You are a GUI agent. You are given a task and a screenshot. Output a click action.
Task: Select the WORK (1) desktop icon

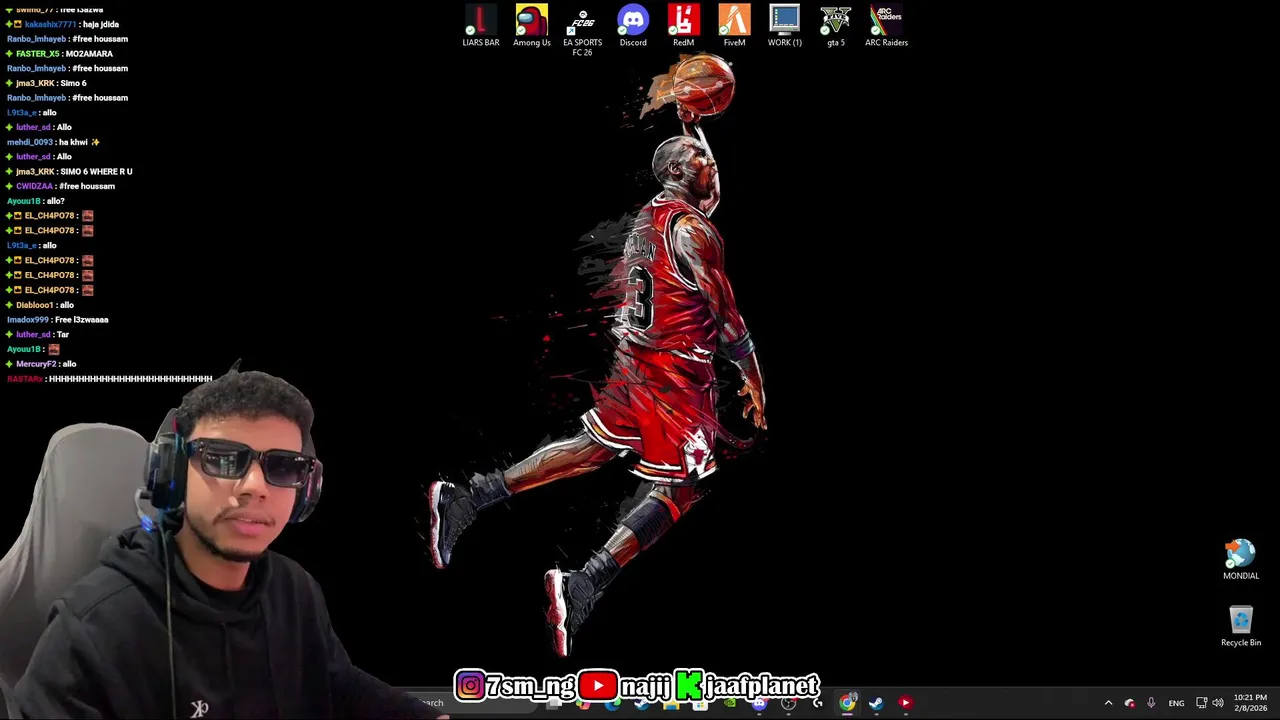click(785, 26)
